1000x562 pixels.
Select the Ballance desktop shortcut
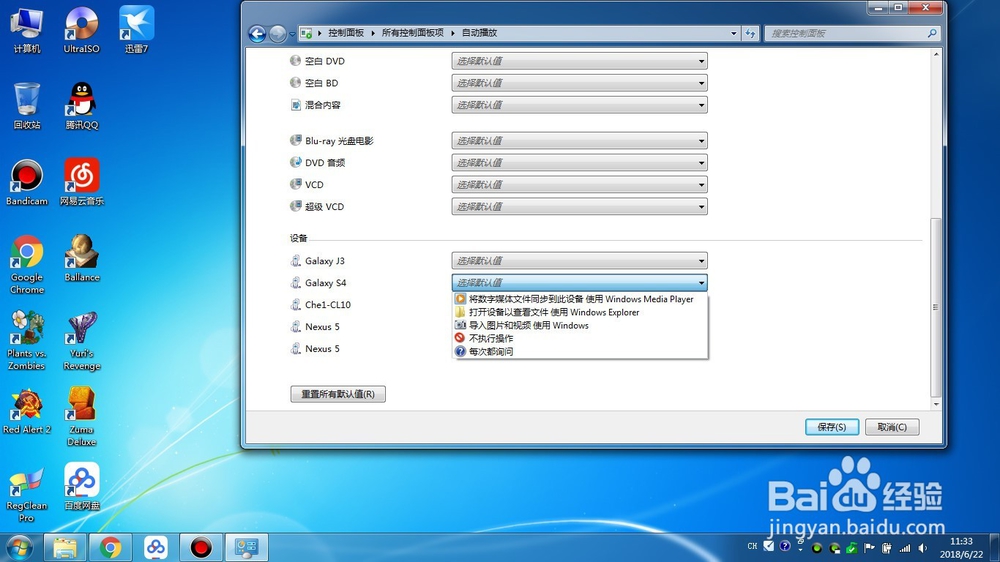[x=82, y=258]
